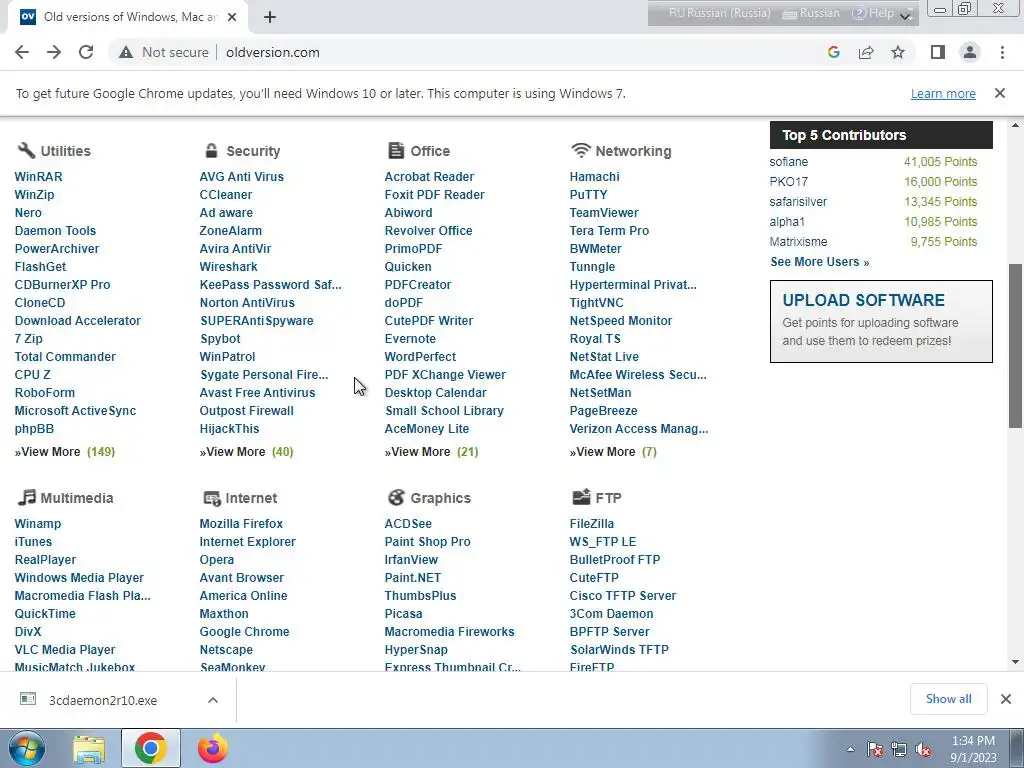The width and height of the screenshot is (1024, 768).
Task: Click the UPLOAD SOFTWARE banner
Action: (881, 321)
